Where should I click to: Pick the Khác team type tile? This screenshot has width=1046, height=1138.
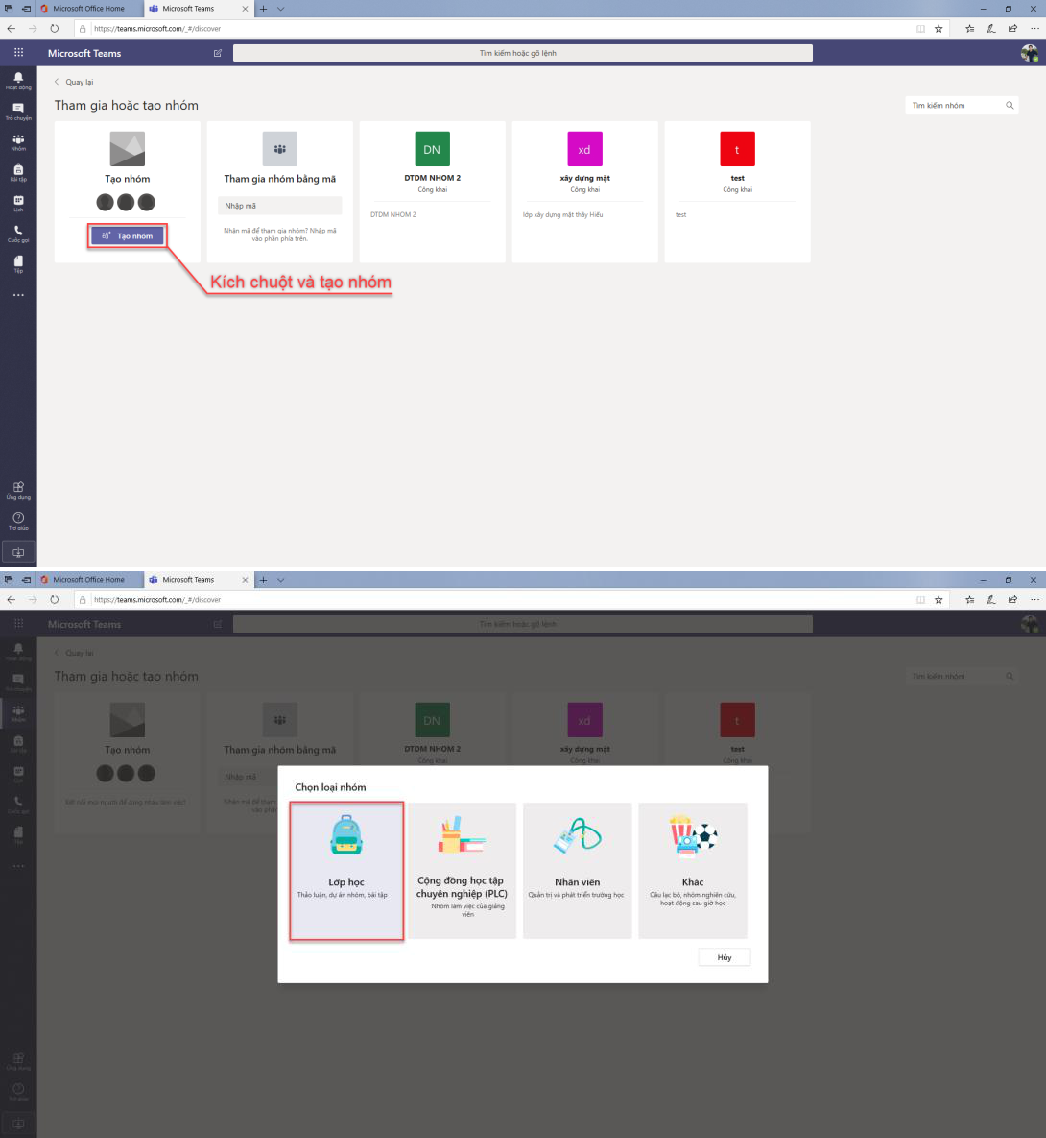coord(692,871)
